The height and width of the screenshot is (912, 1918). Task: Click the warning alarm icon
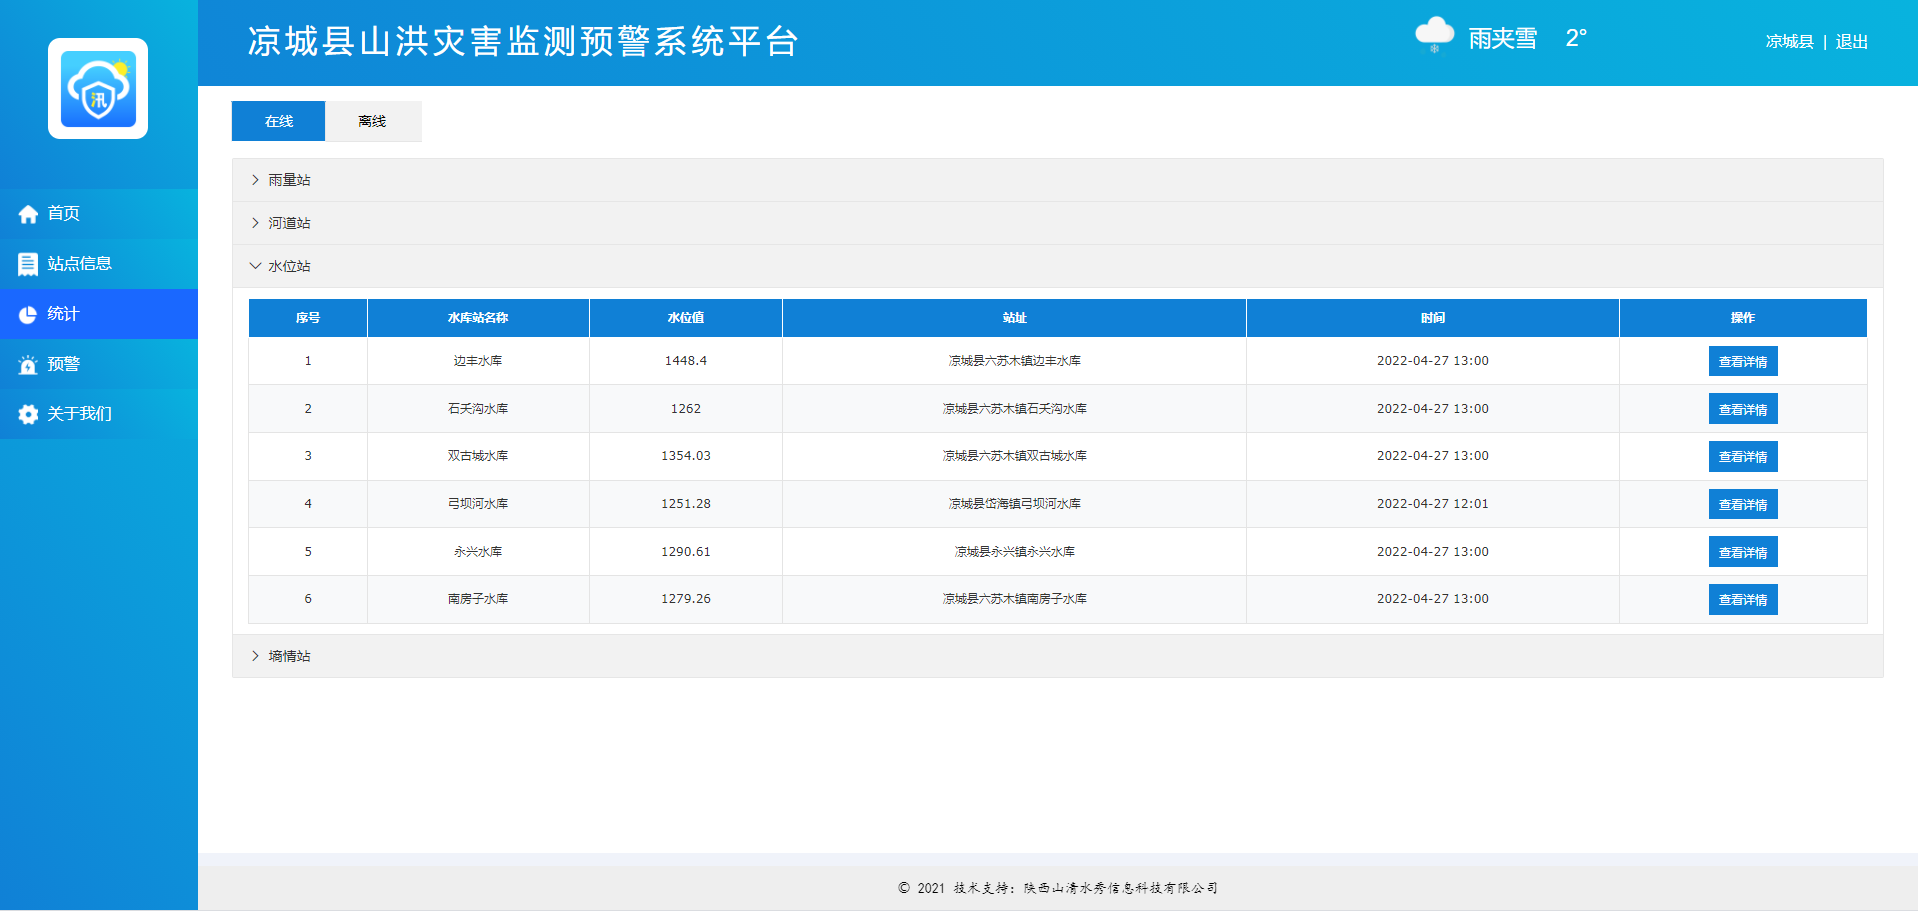[x=28, y=365]
